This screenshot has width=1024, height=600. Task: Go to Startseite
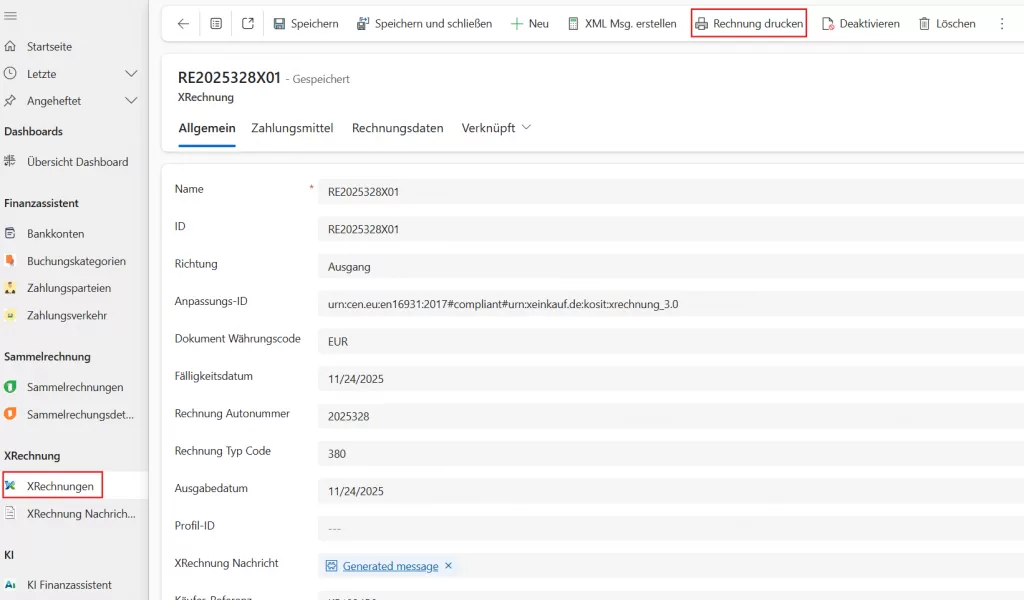click(x=49, y=46)
